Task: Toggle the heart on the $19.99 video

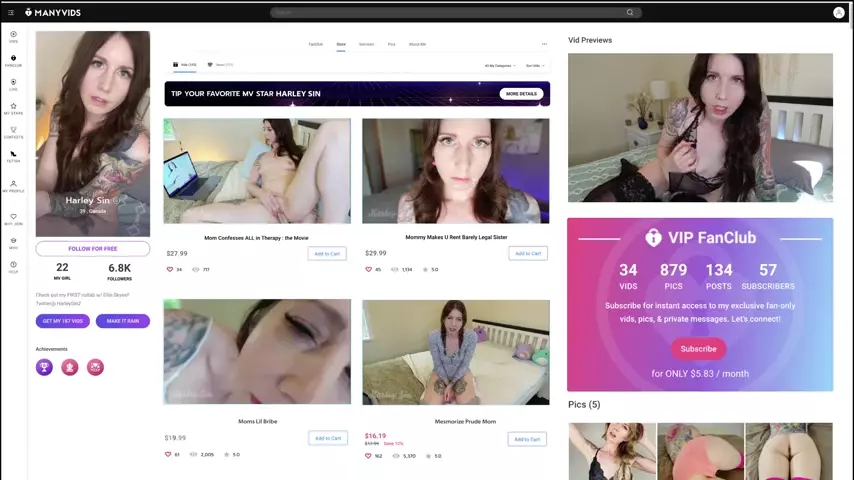Action: point(170,454)
